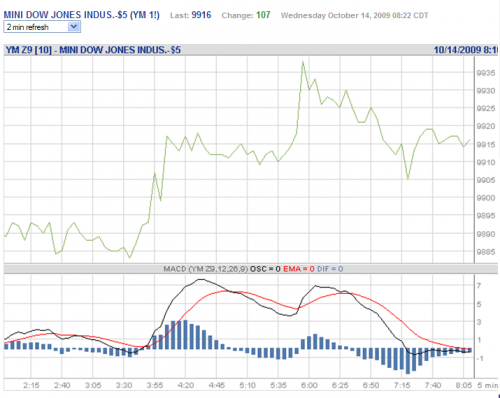Image resolution: width=500 pixels, height=398 pixels.
Task: Click the lowest blue MACD histogram bar near 7:15
Action: pyautogui.click(x=408, y=361)
